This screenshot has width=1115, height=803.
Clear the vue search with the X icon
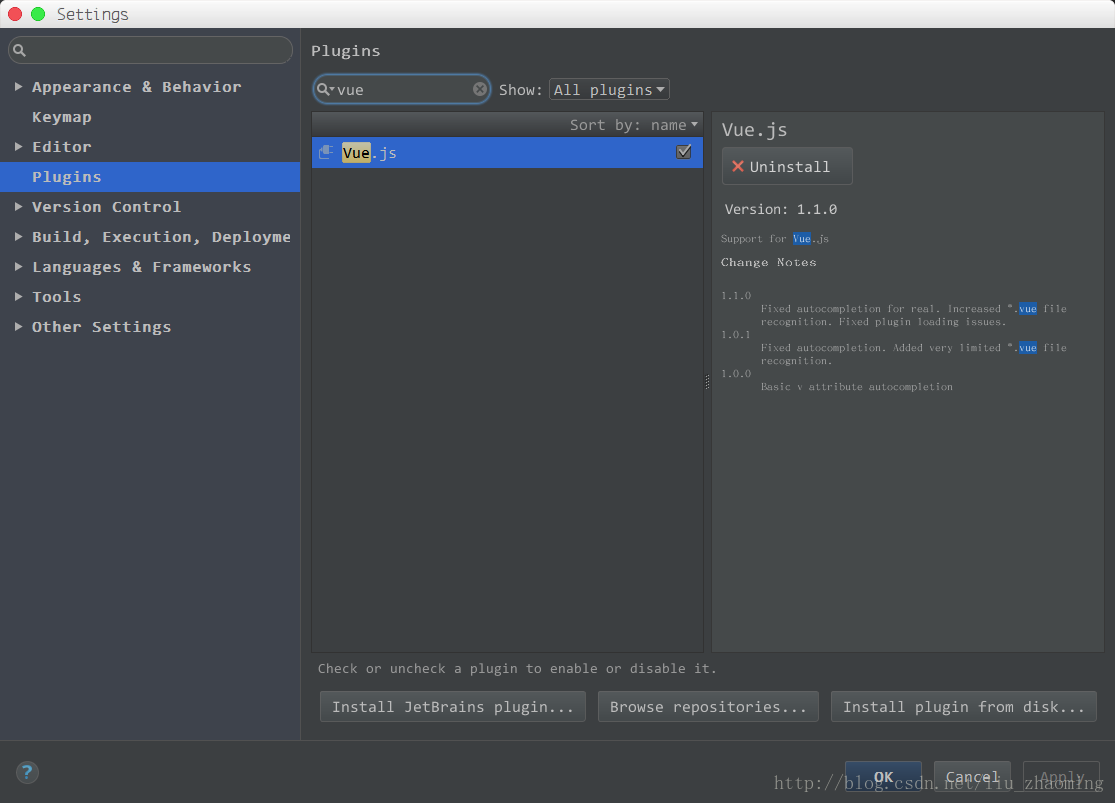(480, 89)
